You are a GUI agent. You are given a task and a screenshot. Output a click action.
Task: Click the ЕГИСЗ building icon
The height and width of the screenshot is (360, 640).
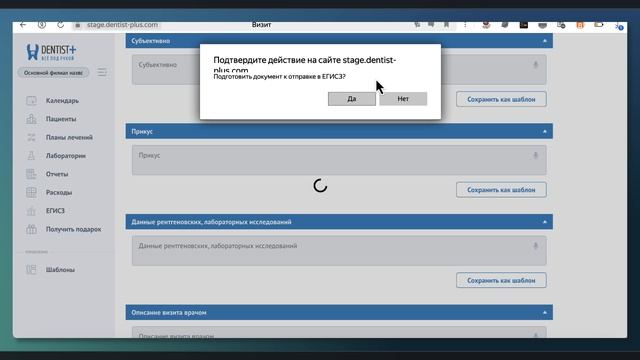click(31, 211)
